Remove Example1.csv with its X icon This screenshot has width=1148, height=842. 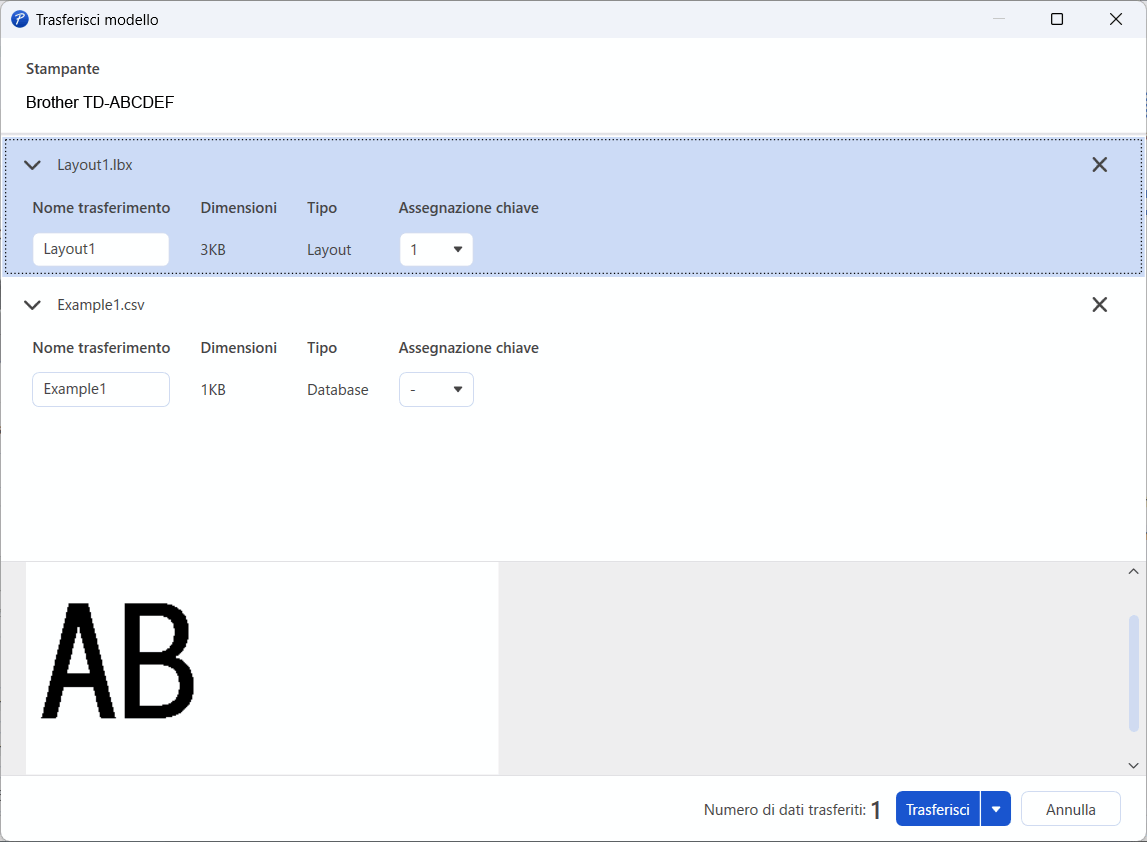coord(1099,305)
